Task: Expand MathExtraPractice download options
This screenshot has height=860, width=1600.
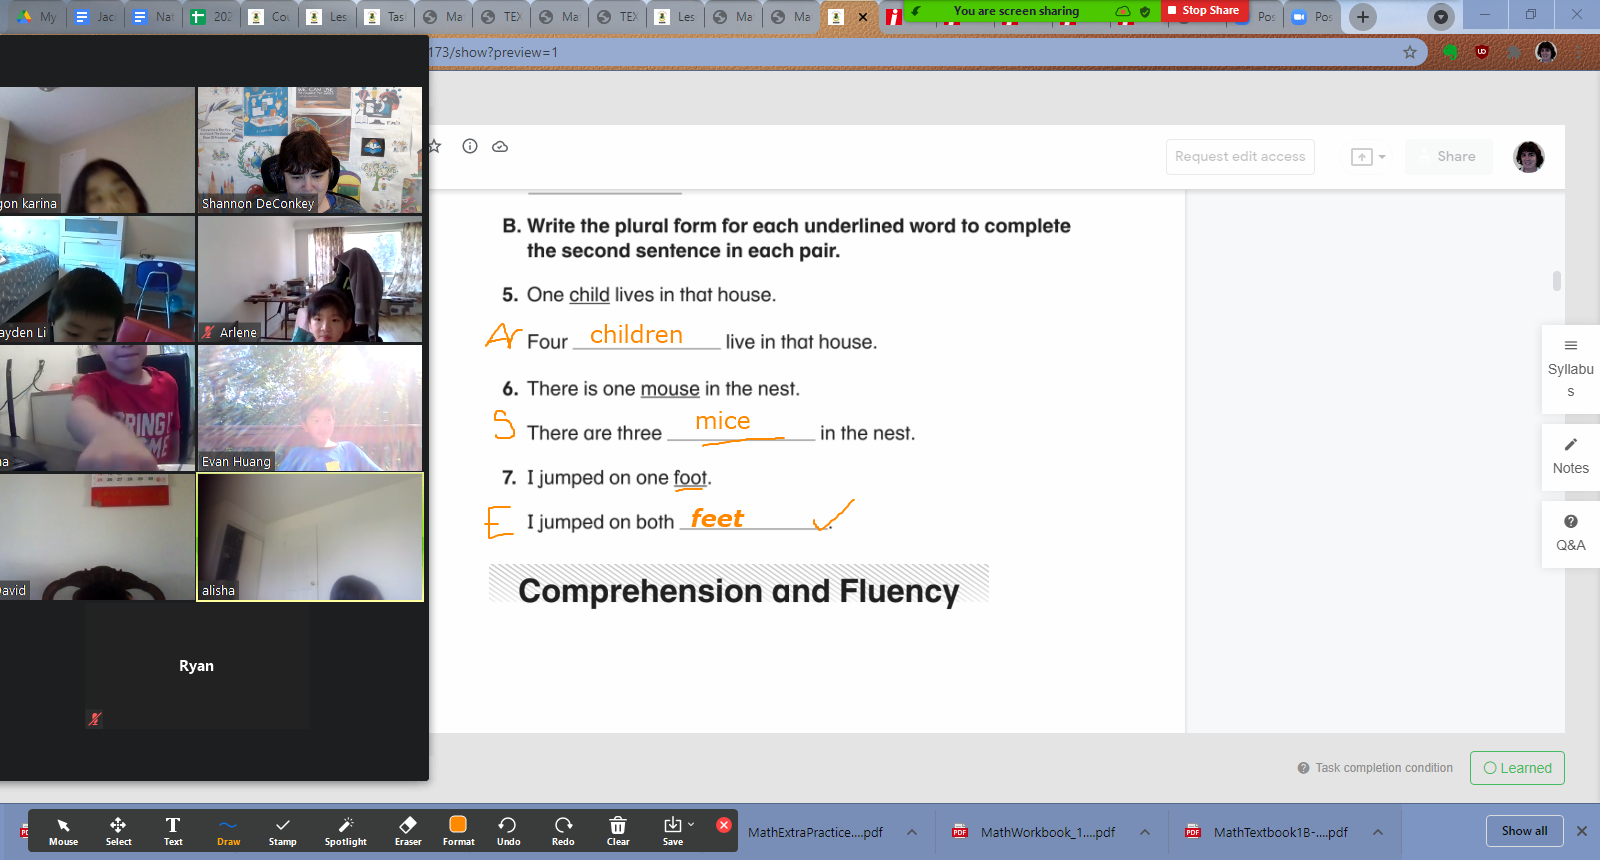Action: click(912, 832)
